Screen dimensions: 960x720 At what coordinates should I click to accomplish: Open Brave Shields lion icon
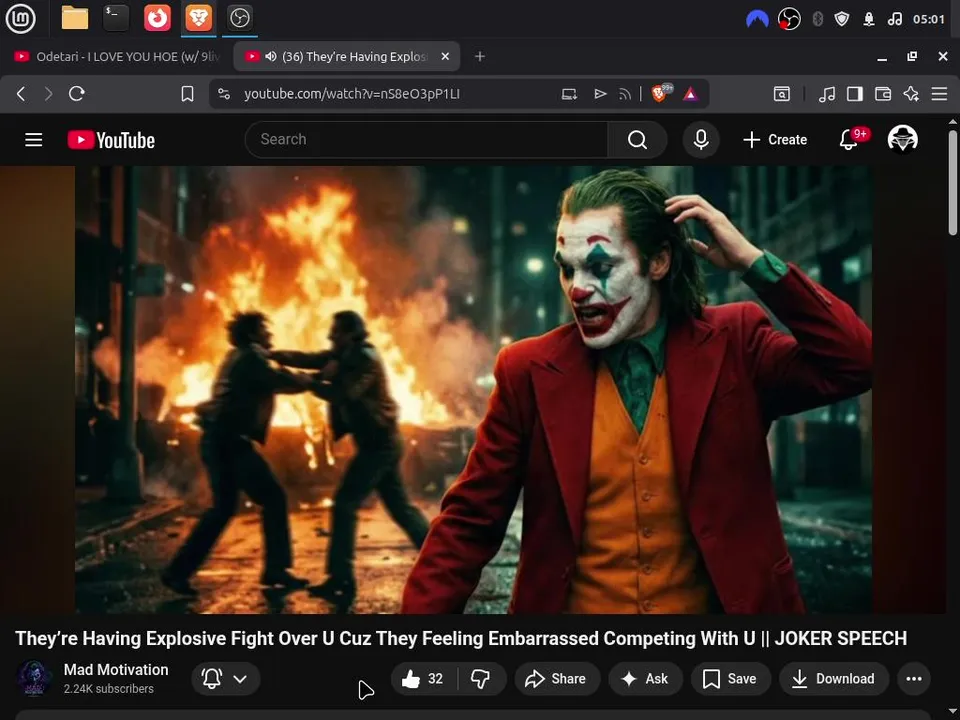[660, 94]
